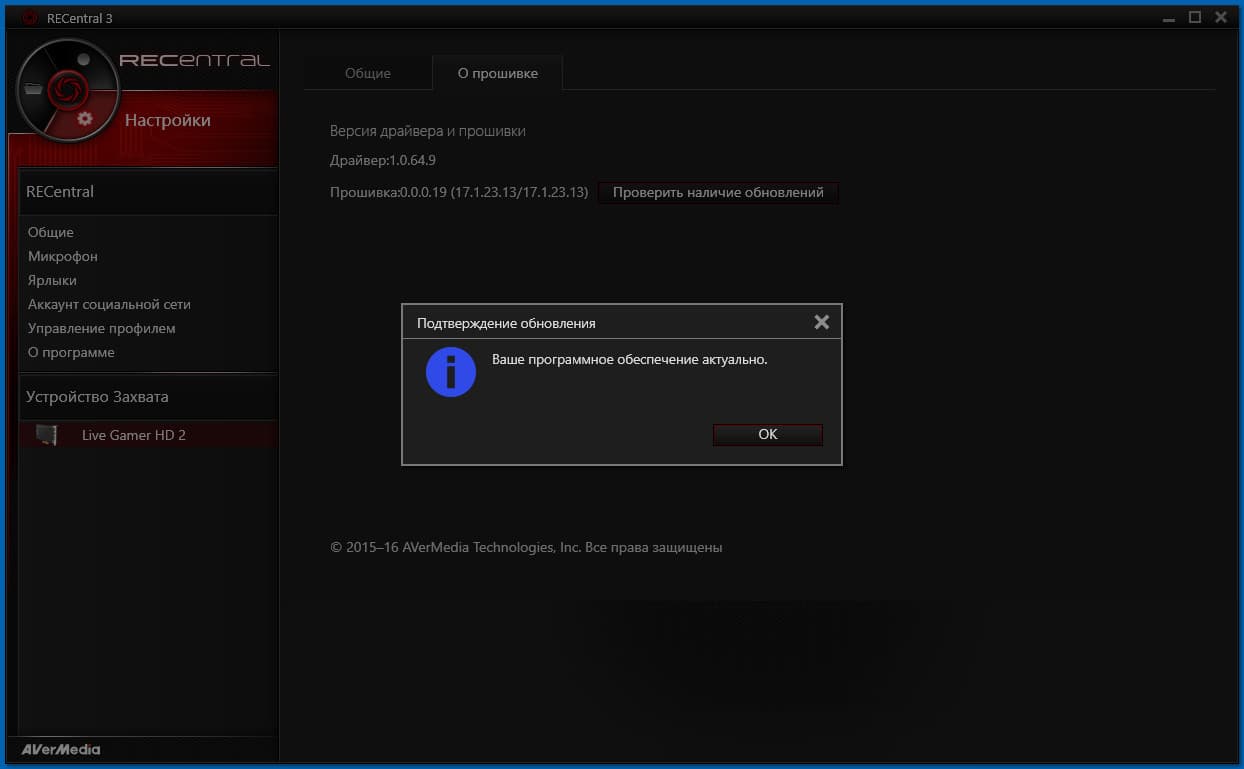1244x769 pixels.
Task: Click Версия драйвера и прошивки label
Action: 428,131
